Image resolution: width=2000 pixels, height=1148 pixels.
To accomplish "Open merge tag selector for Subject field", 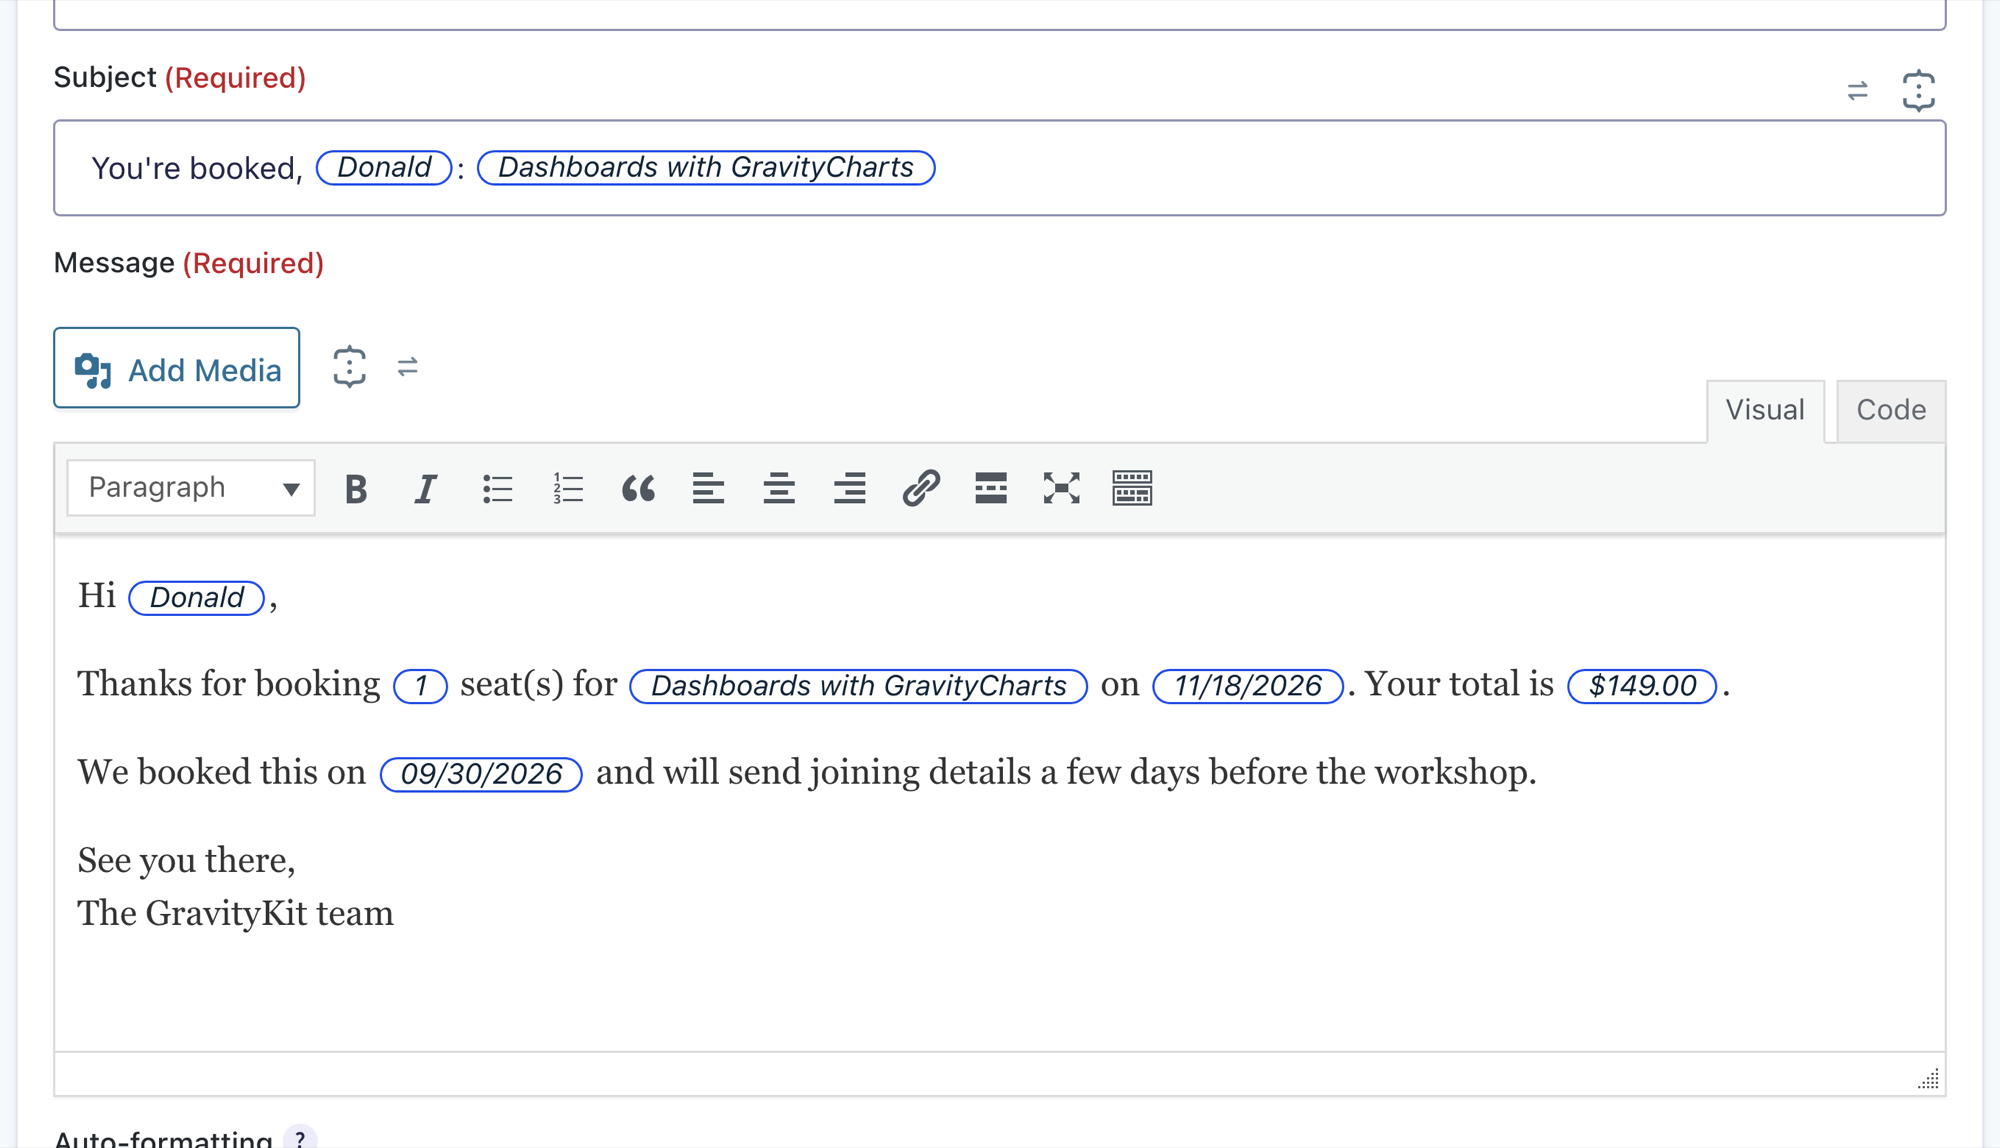I will tap(1919, 91).
